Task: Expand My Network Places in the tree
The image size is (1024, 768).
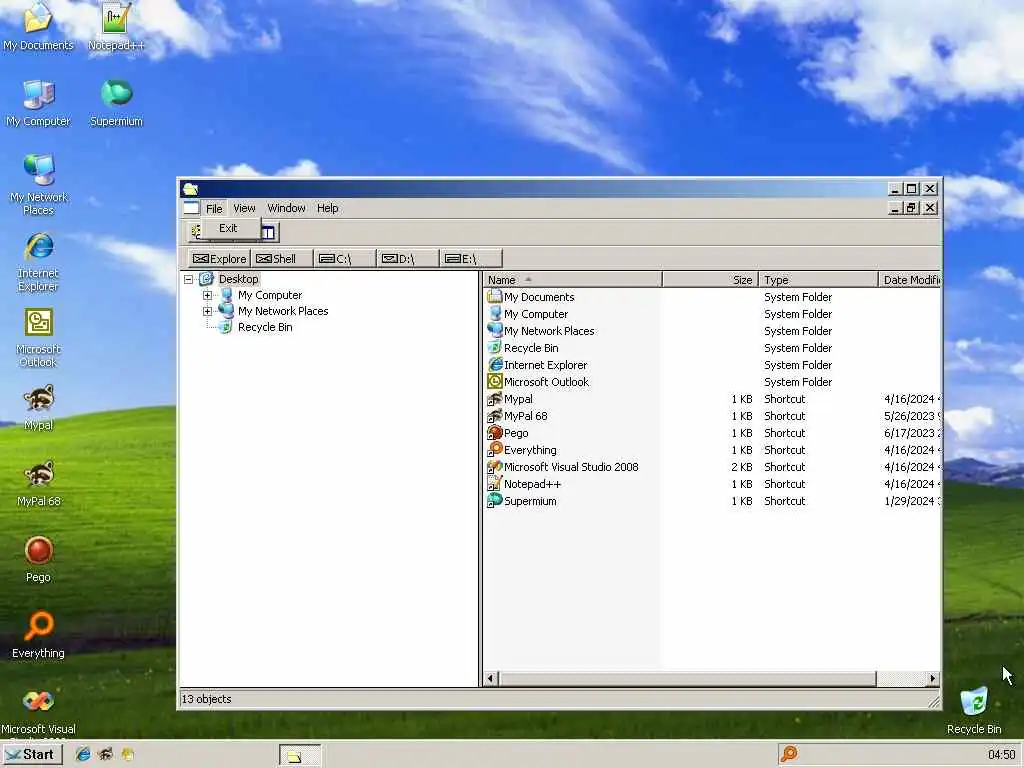Action: point(208,312)
